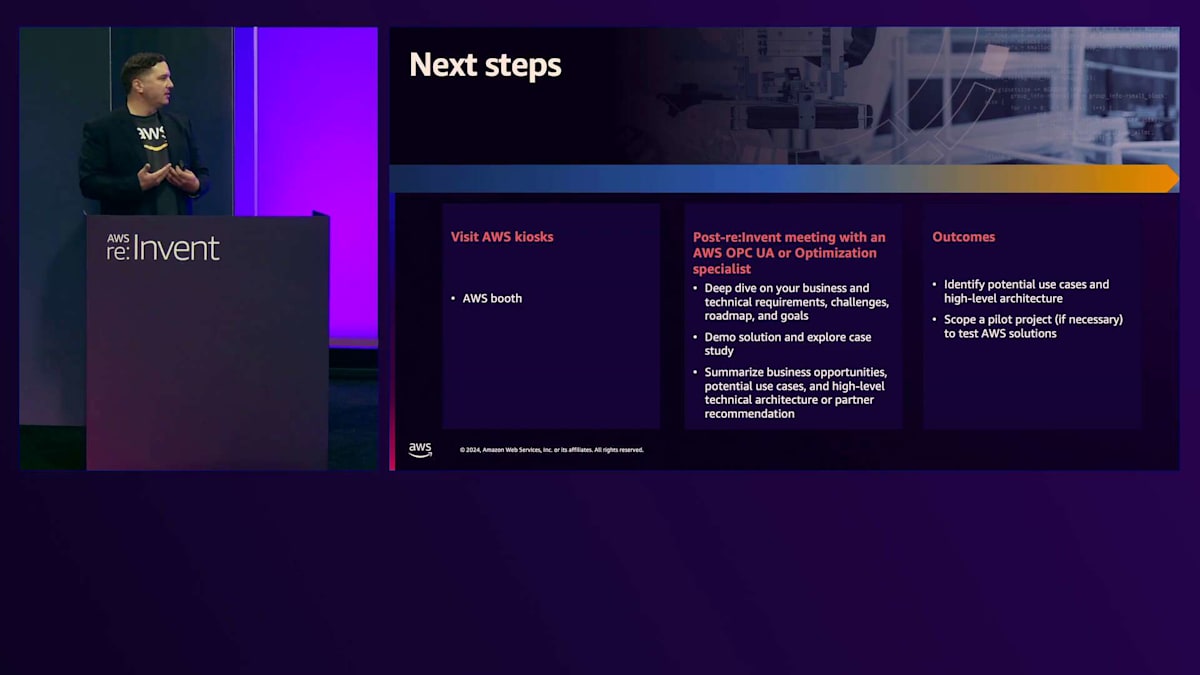Click "Identify potential use cases" bullet
The width and height of the screenshot is (1200, 675).
pyautogui.click(x=1021, y=291)
